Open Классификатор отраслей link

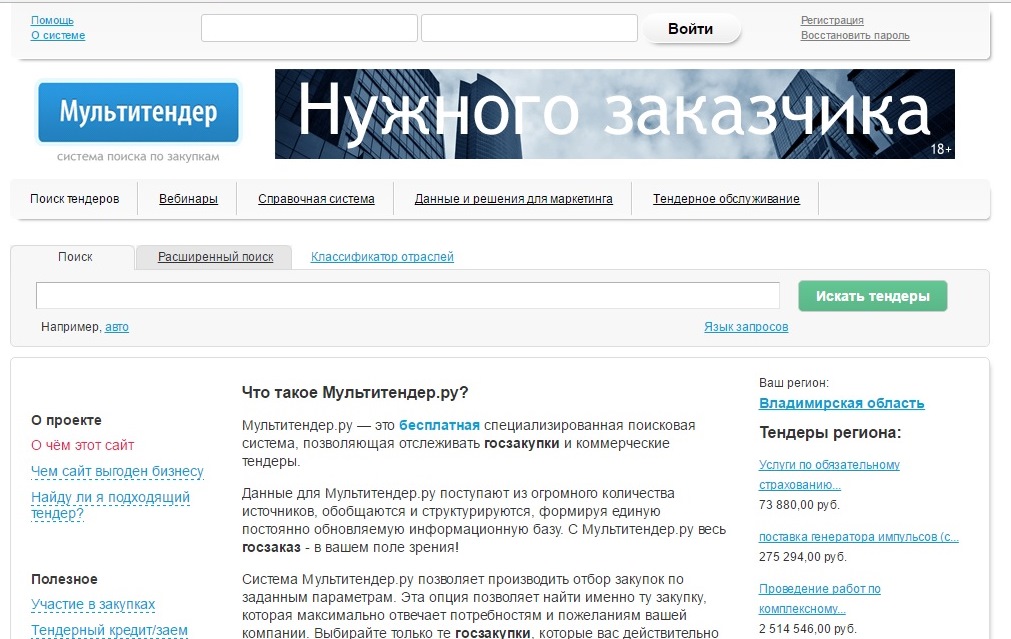[382, 257]
